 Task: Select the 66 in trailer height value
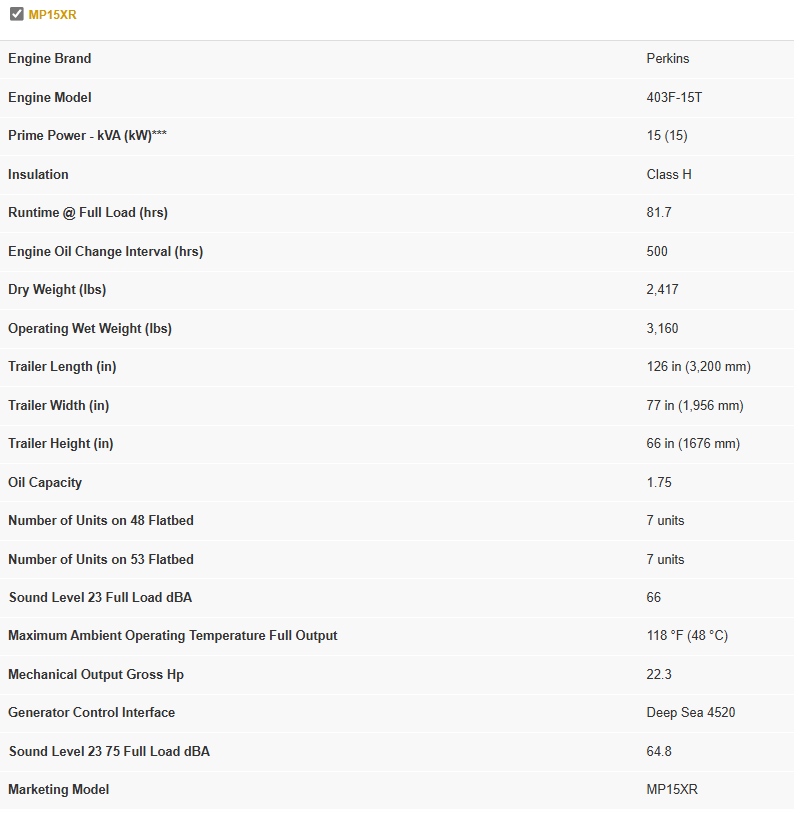(693, 444)
